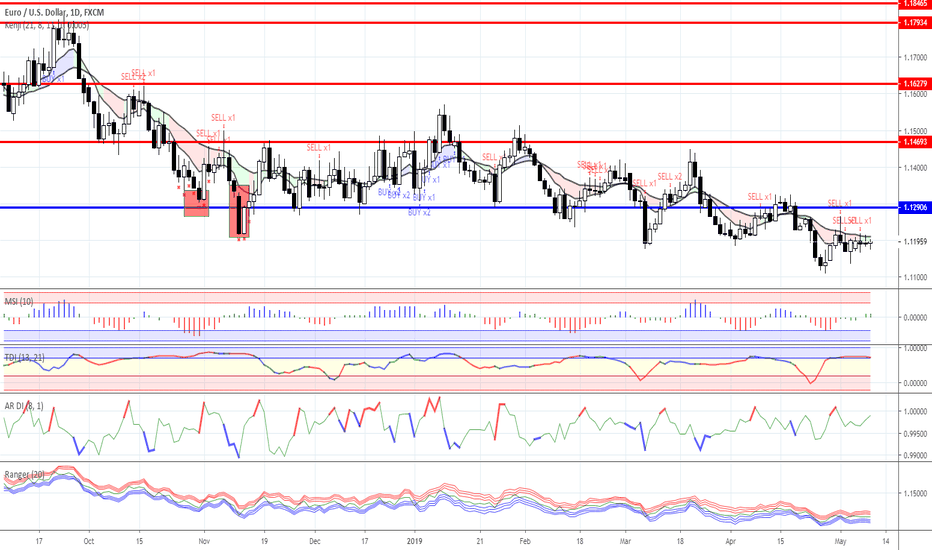Select the Ranger (20) indicator label
The height and width of the screenshot is (550, 932).
[x=24, y=474]
